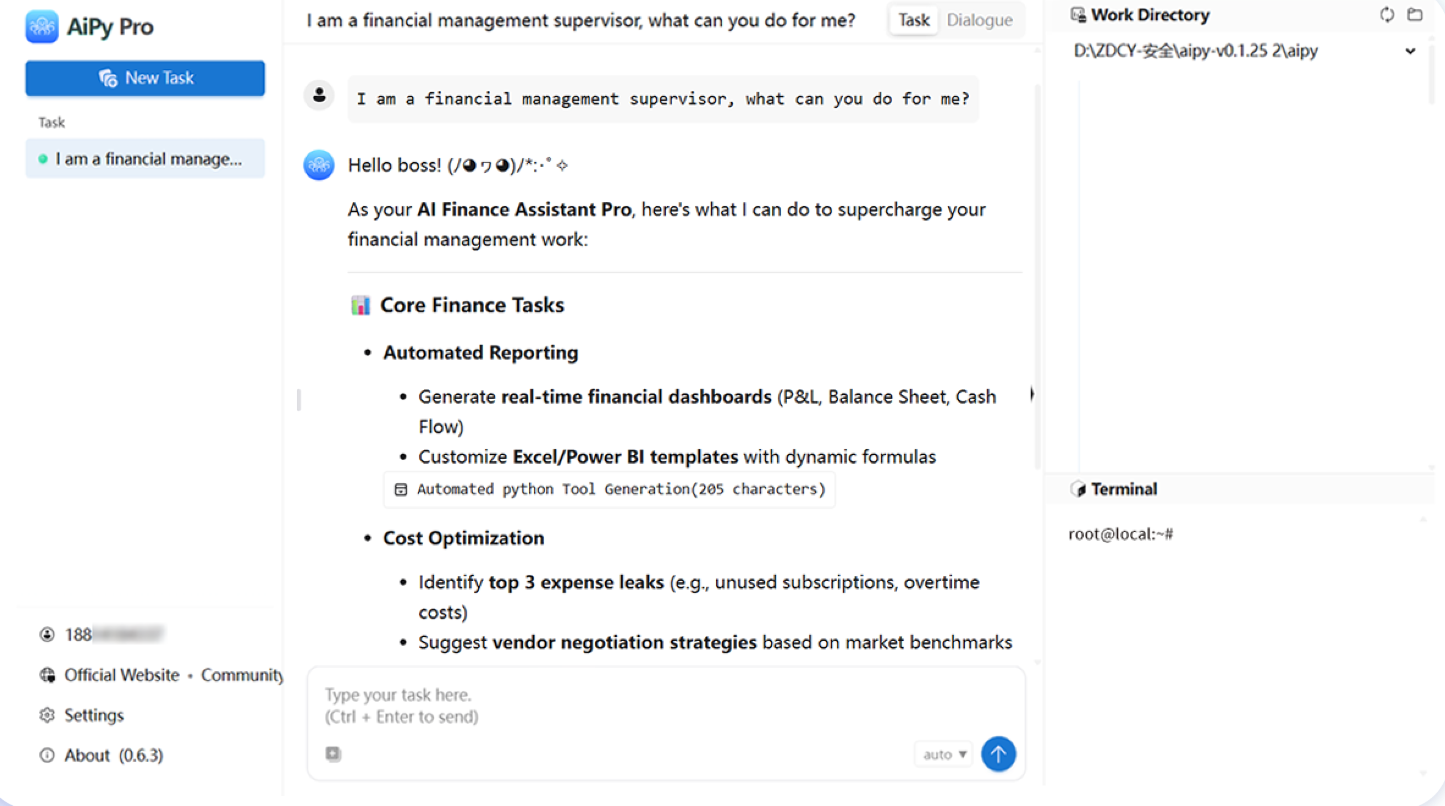Click the assistant avatar next to Hello boss
Image resolution: width=1445 pixels, height=806 pixels.
pos(319,165)
